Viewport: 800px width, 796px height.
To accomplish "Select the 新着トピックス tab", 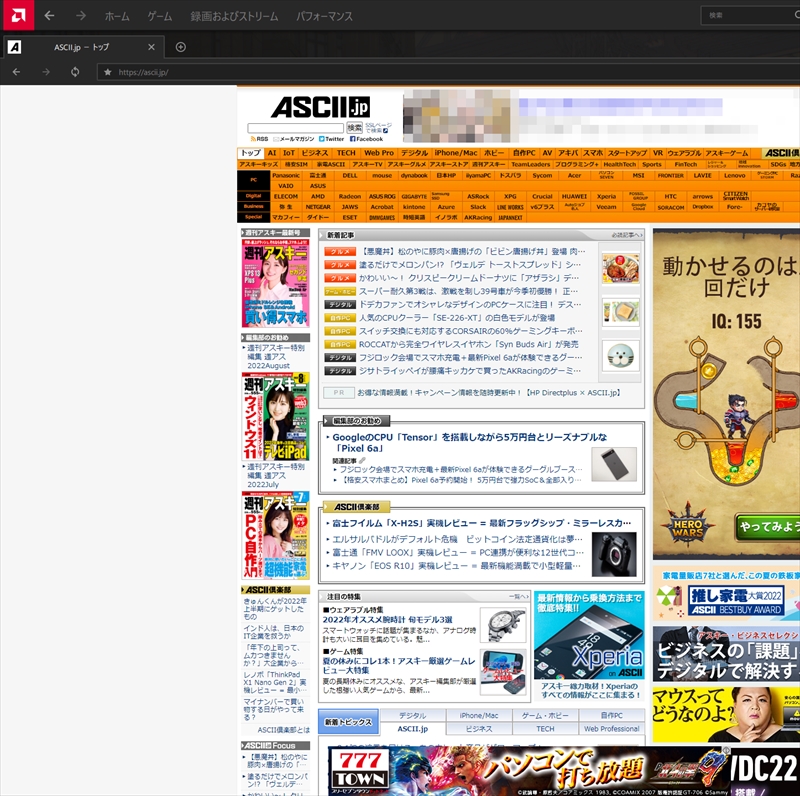I will [348, 722].
